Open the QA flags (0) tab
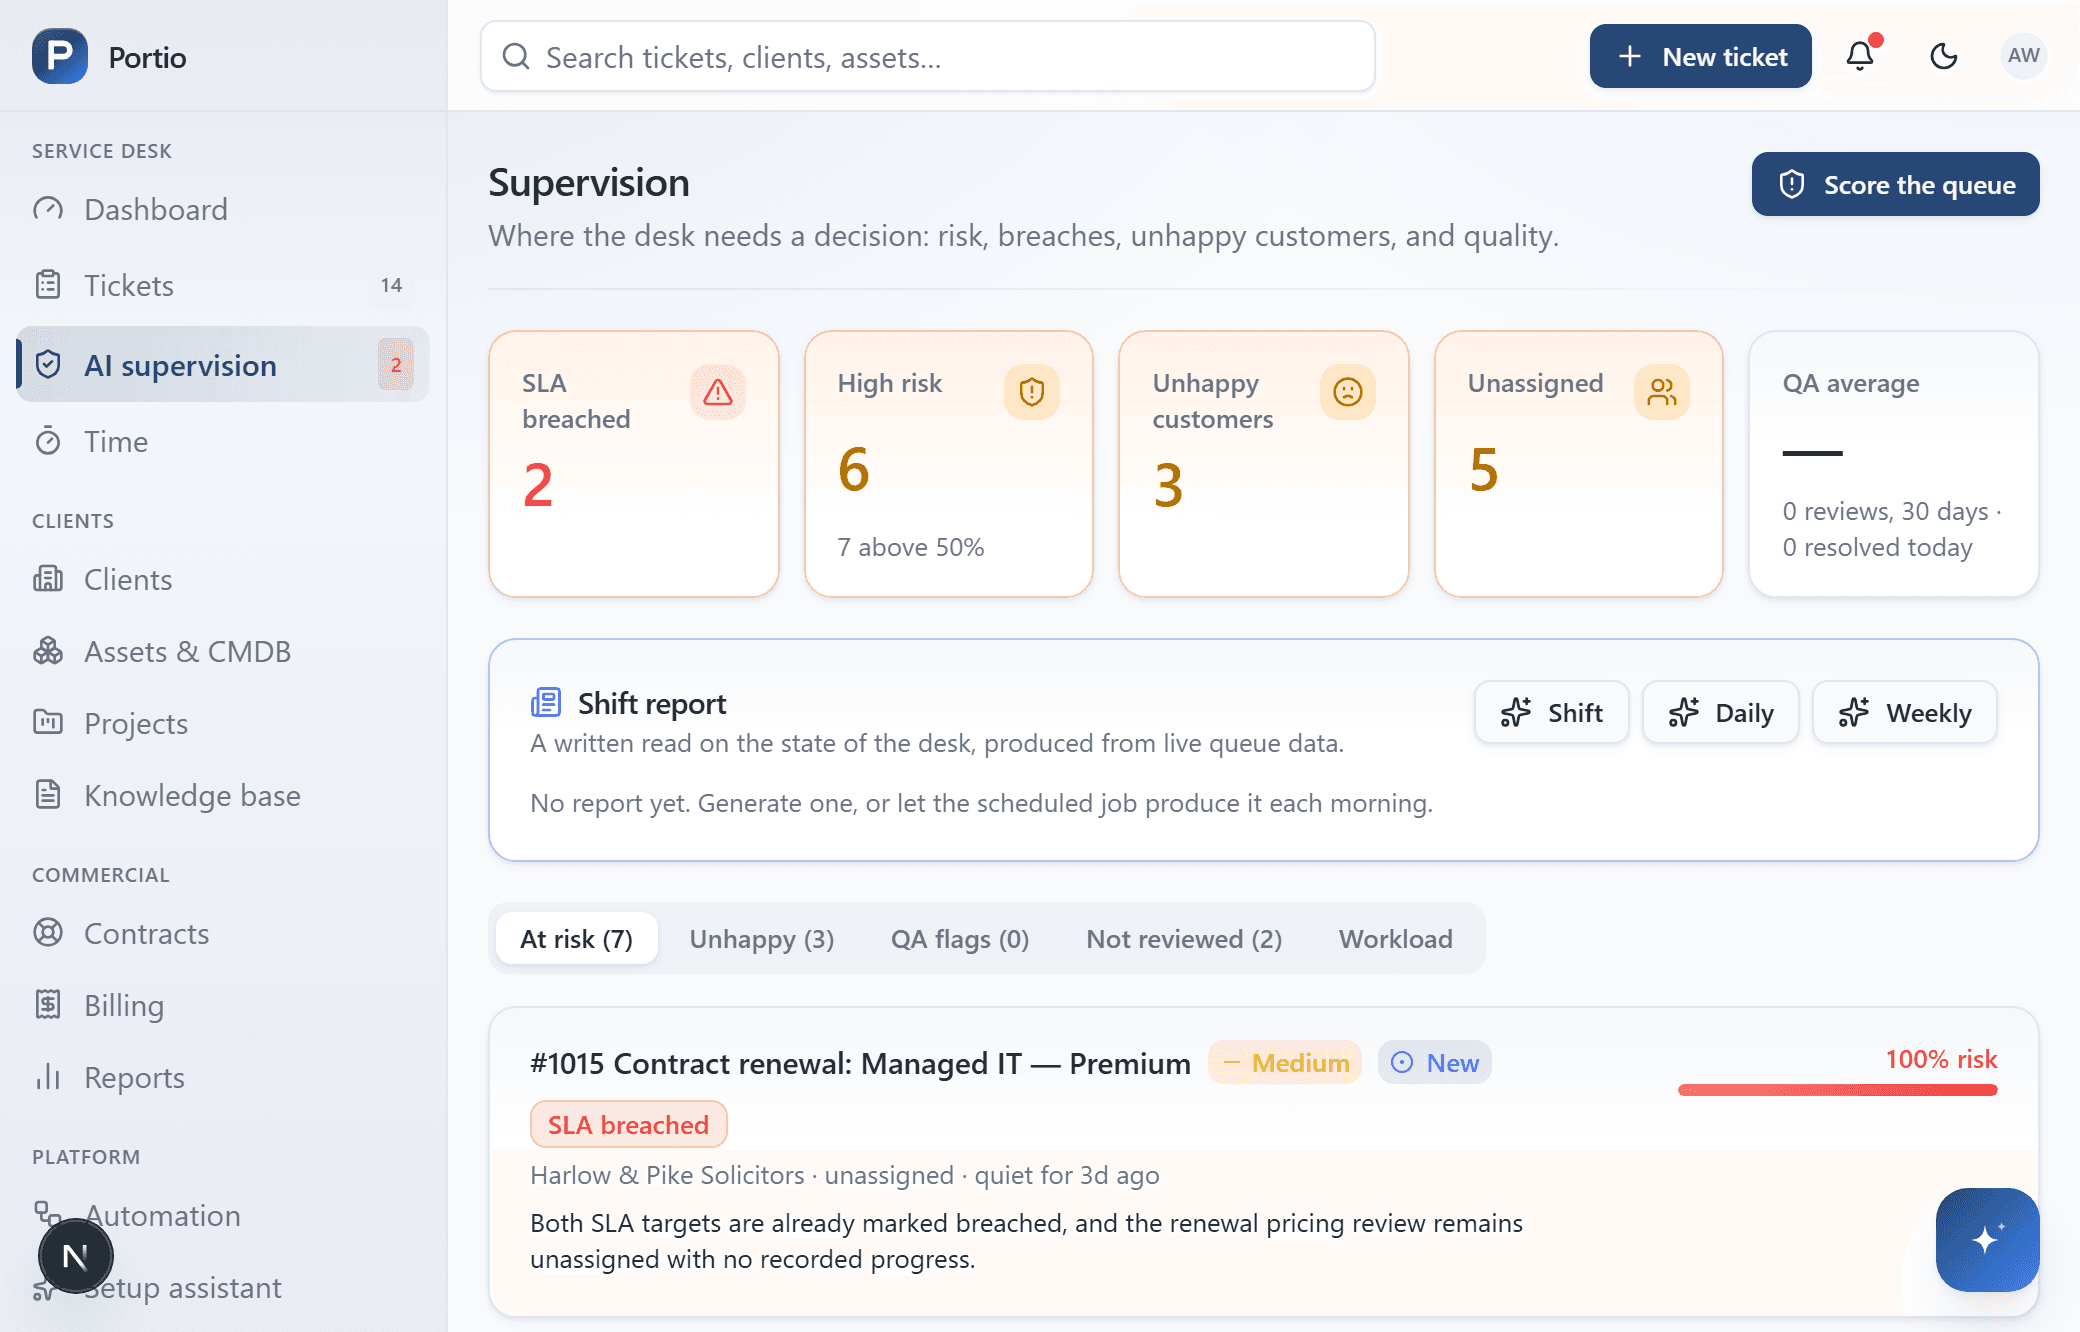Viewport: 2080px width, 1332px height. tap(960, 938)
